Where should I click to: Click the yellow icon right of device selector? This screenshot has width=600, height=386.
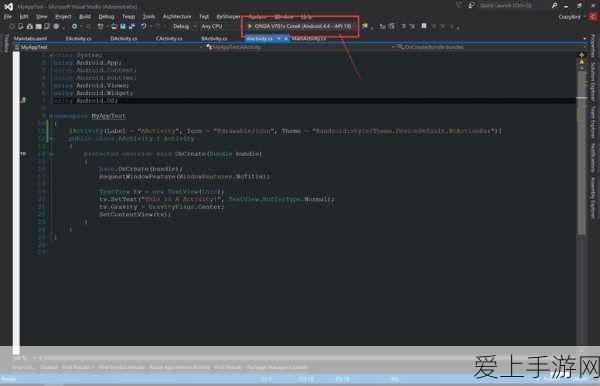(x=365, y=26)
